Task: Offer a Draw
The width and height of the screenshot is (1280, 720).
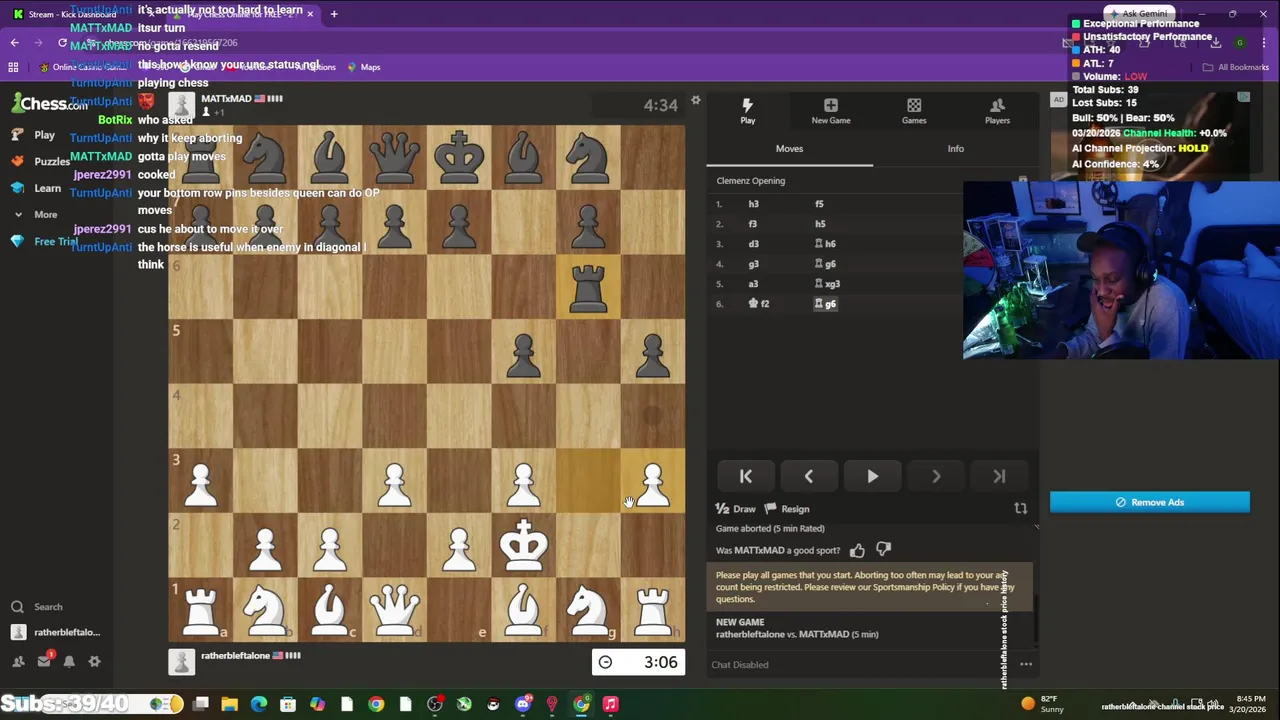Action: (x=736, y=509)
